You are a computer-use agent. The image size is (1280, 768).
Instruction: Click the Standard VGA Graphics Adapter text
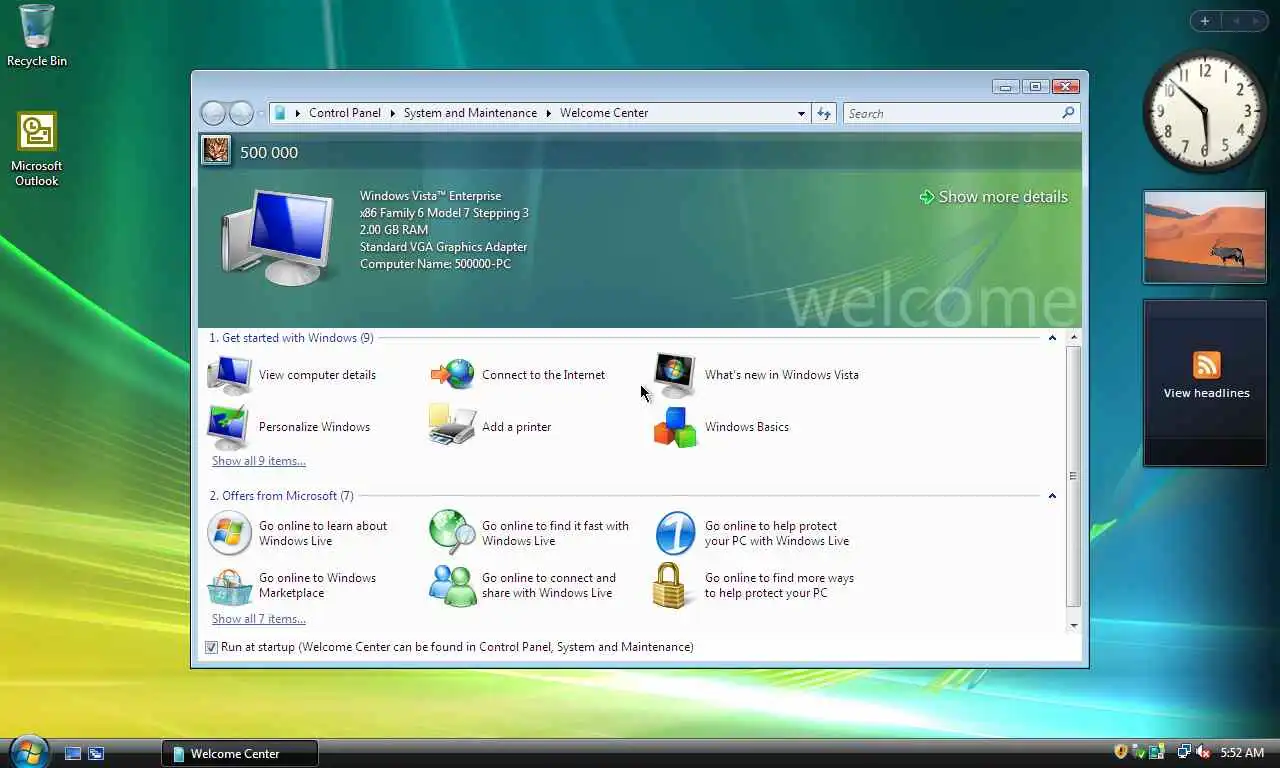point(443,247)
